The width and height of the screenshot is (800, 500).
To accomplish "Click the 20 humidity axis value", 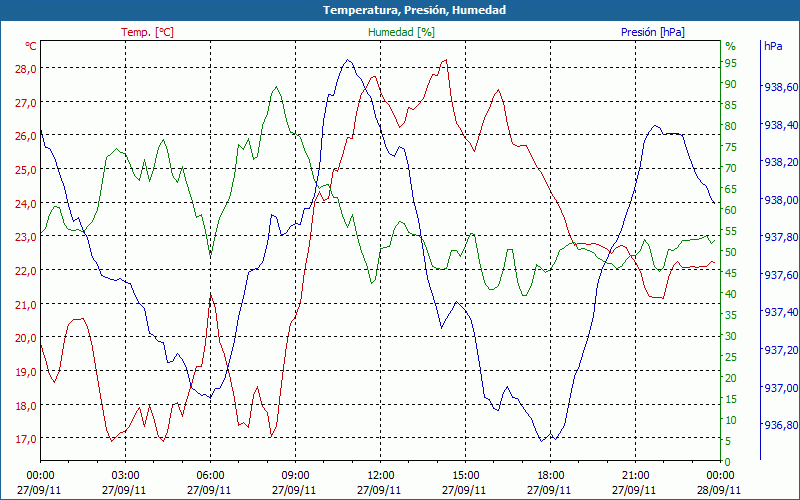I will pyautogui.click(x=731, y=378).
